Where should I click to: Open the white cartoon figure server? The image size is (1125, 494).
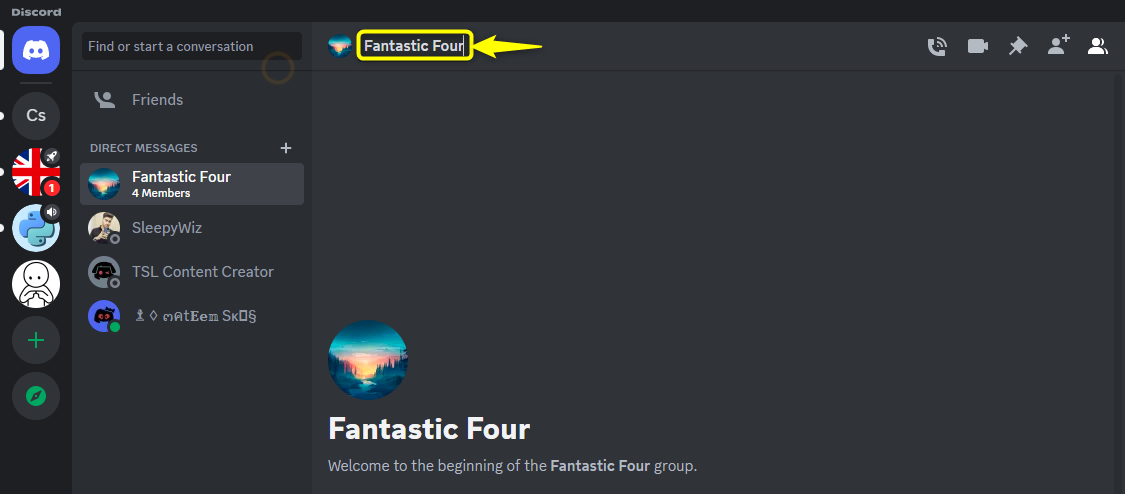[36, 284]
